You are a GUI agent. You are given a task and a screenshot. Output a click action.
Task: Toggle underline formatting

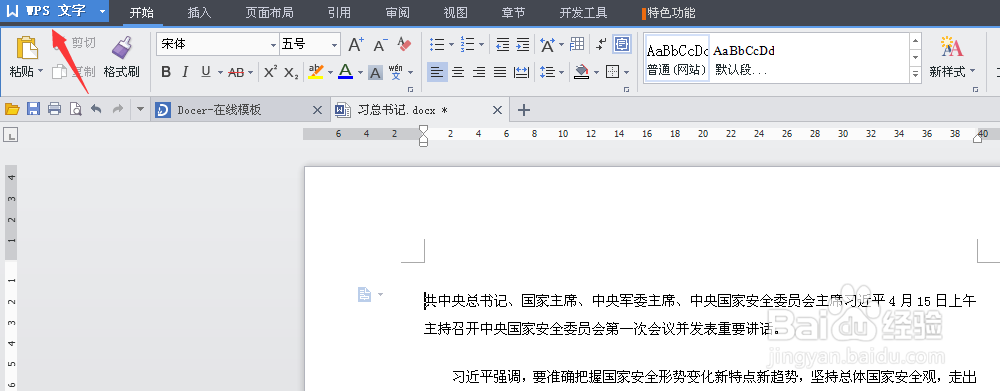[x=206, y=72]
